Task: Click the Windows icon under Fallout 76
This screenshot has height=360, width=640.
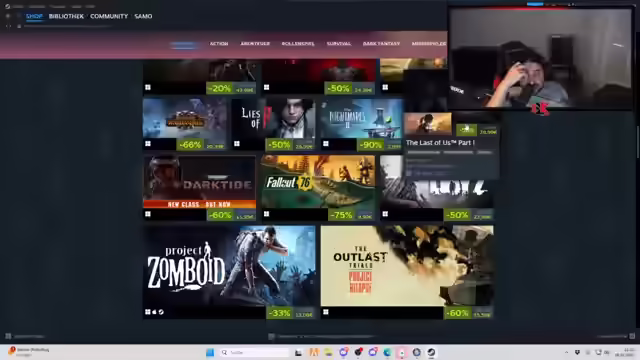Action: pyautogui.click(x=267, y=214)
